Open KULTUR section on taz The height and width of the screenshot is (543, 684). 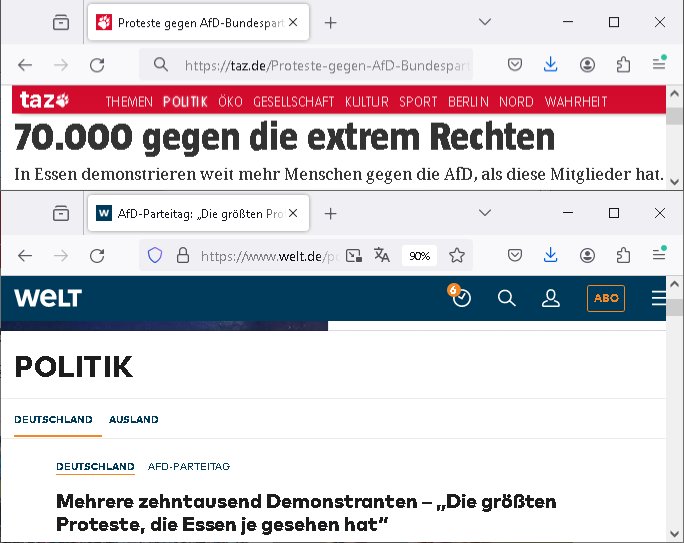(366, 102)
